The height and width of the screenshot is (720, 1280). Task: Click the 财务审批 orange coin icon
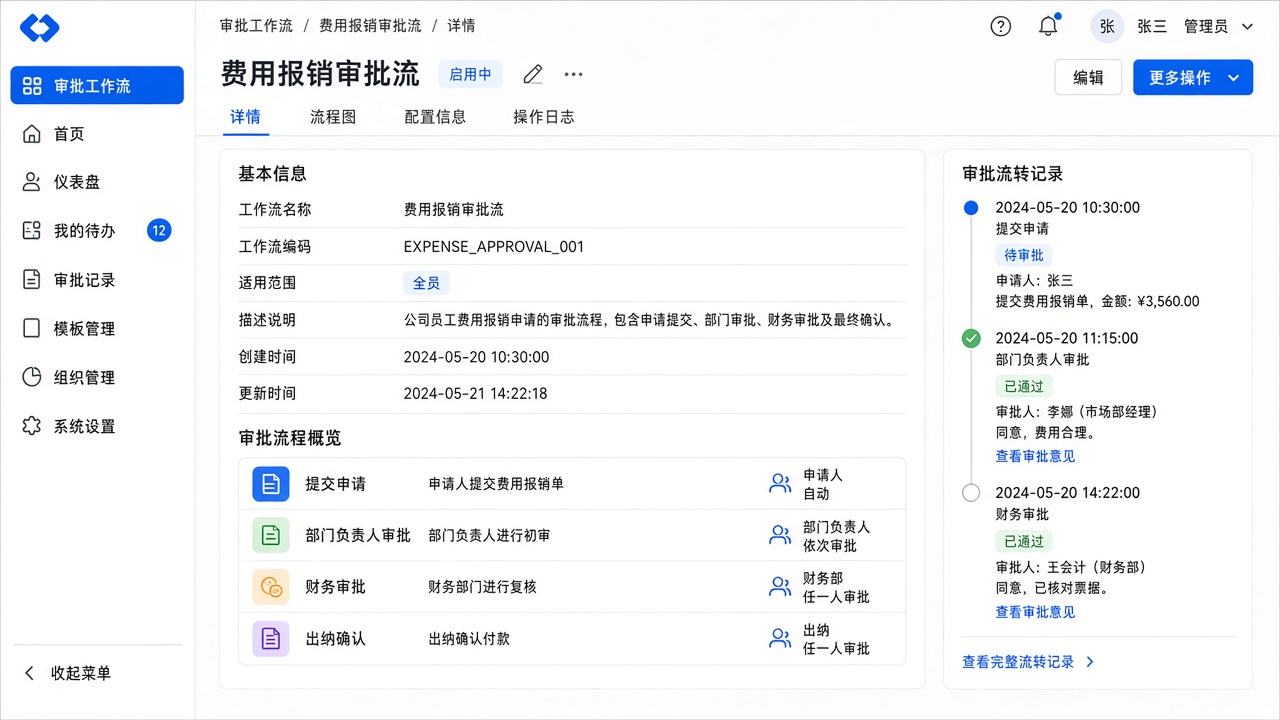pos(270,587)
